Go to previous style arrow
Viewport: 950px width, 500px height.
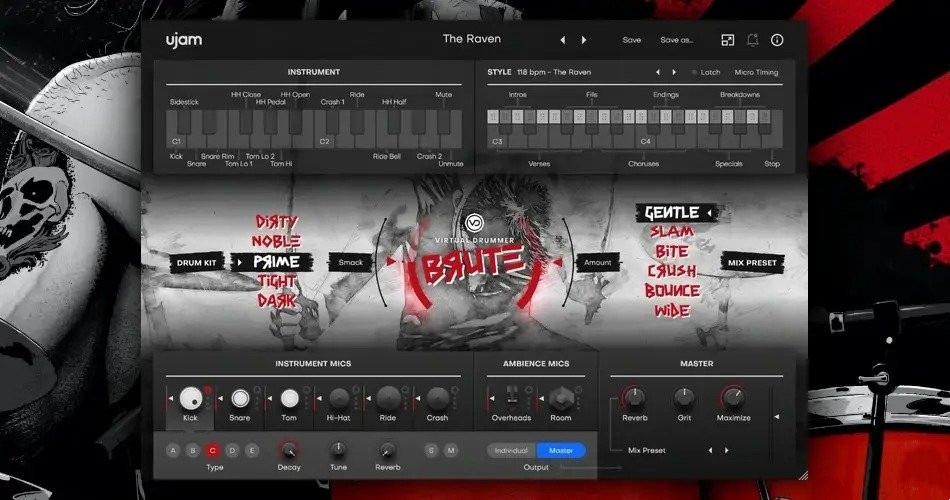pyautogui.click(x=658, y=72)
